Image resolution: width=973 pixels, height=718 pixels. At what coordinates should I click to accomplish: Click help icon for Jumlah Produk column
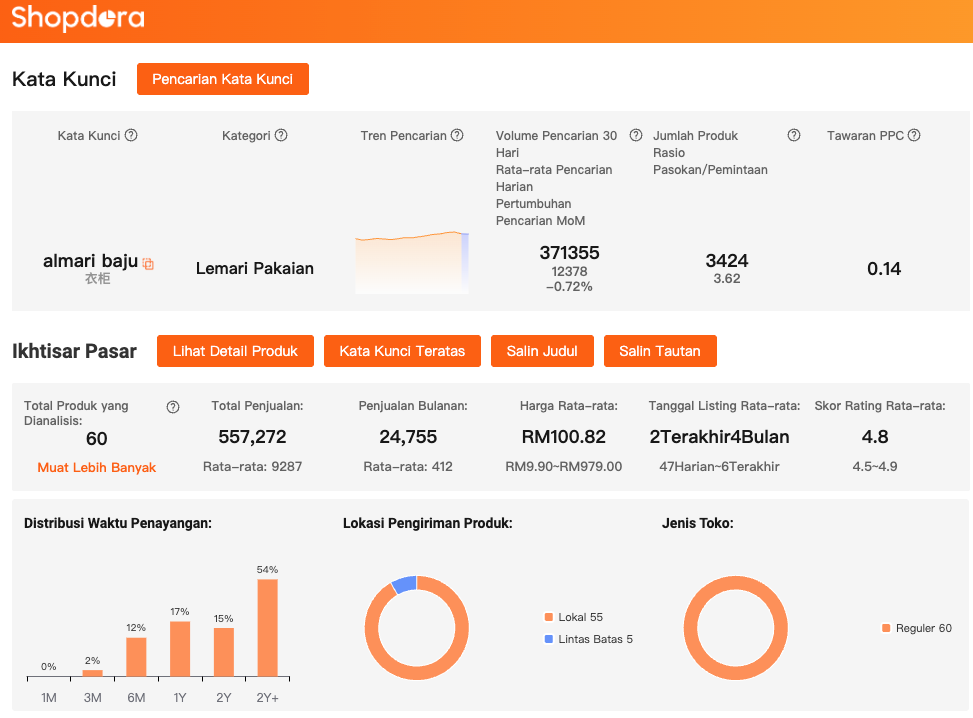coord(794,136)
